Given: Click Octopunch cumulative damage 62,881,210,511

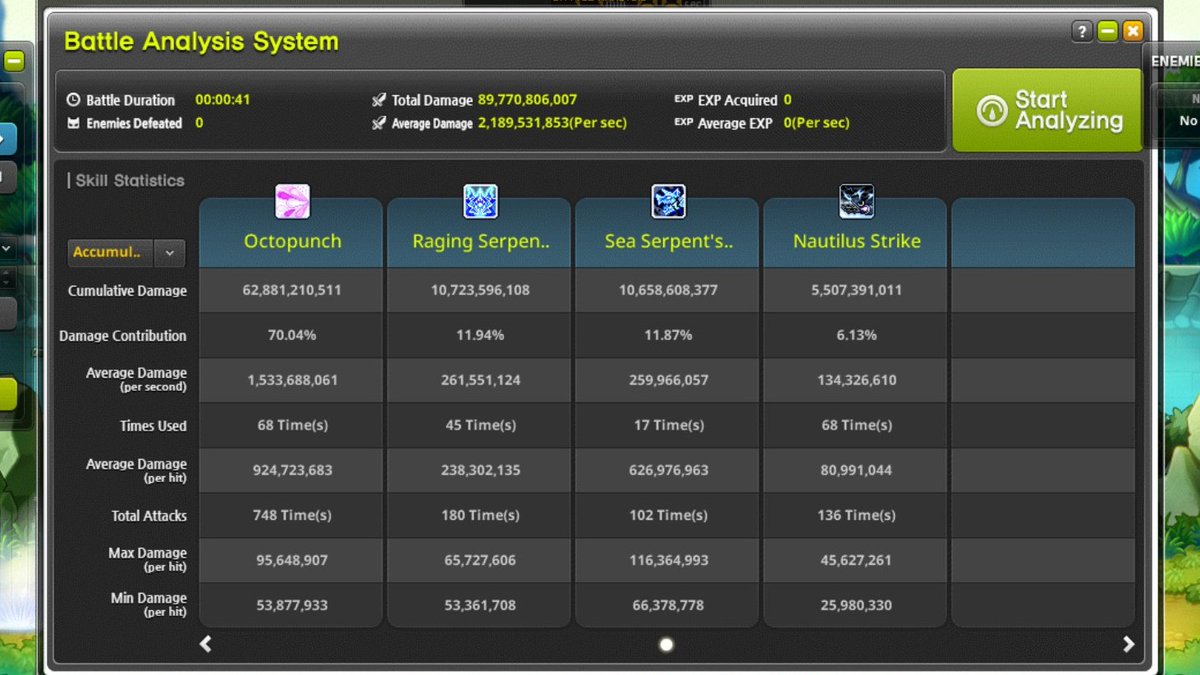Looking at the screenshot, I should (x=291, y=290).
